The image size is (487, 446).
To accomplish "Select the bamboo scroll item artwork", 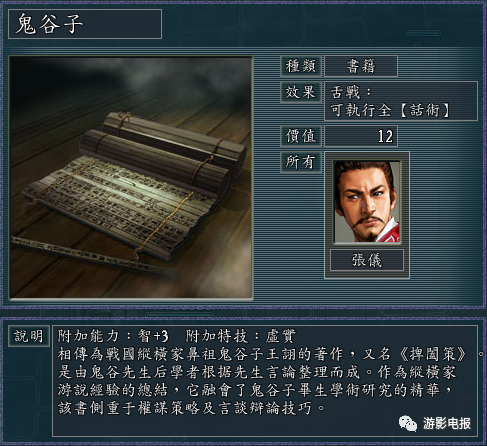I will point(131,178).
